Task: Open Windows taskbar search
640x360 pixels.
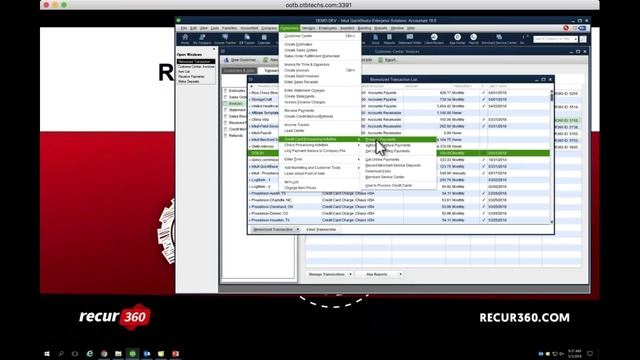Action: [61, 353]
